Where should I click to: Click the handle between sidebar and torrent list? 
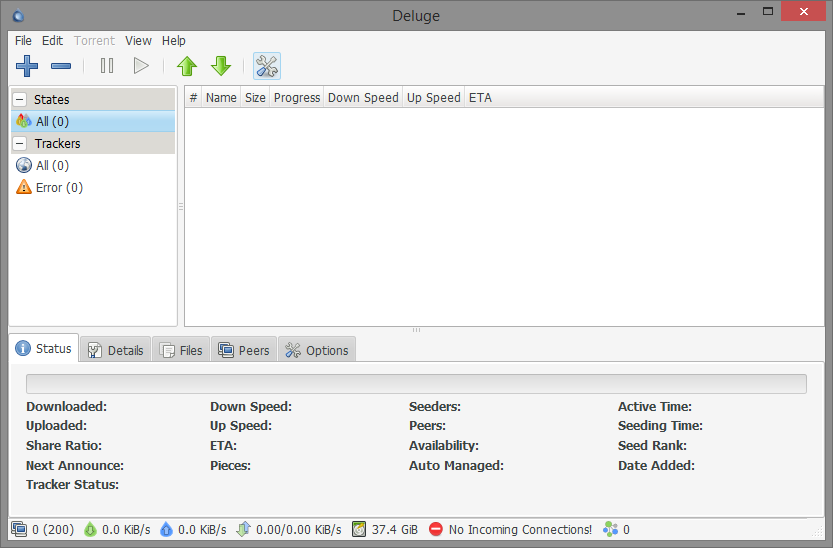click(181, 207)
